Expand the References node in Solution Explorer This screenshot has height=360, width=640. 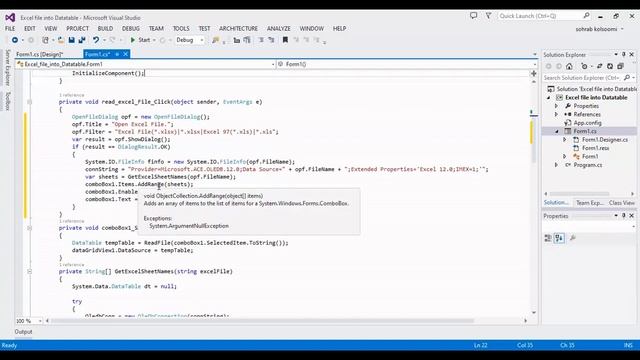tap(556, 115)
